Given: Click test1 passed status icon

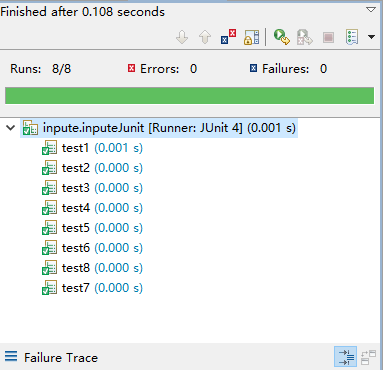Looking at the screenshot, I should 49,148.
